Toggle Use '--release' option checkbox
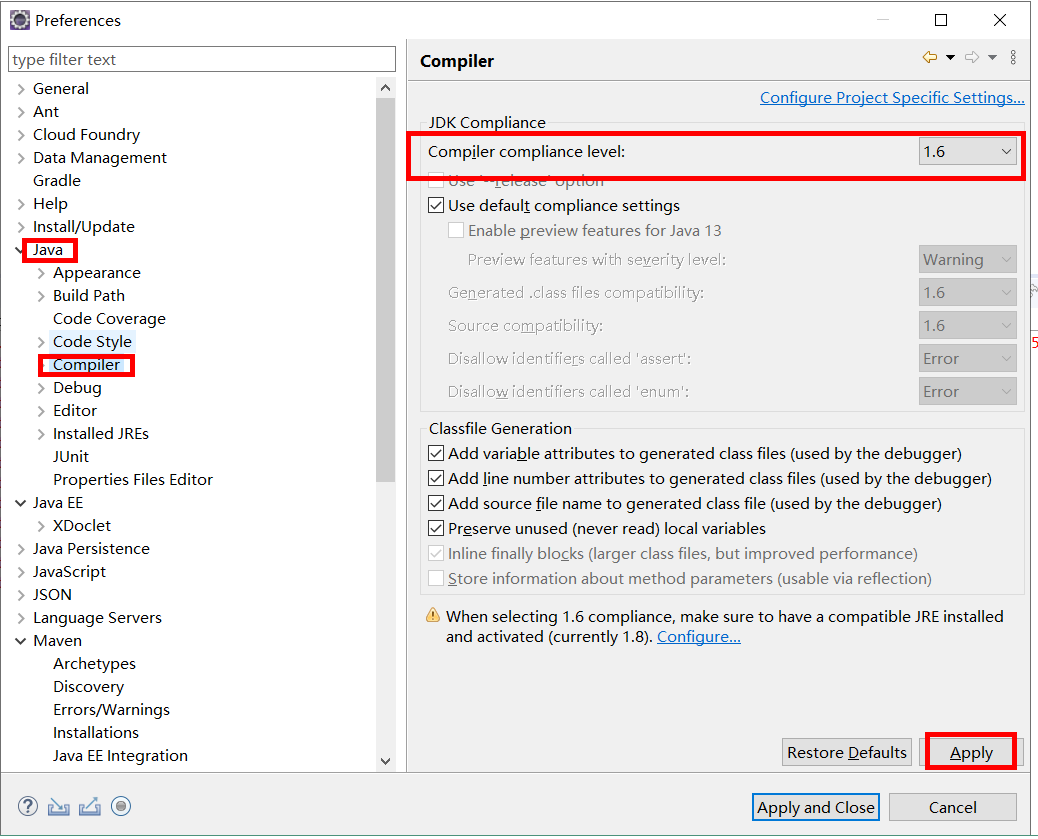Viewport: 1038px width, 839px height. pyautogui.click(x=436, y=181)
